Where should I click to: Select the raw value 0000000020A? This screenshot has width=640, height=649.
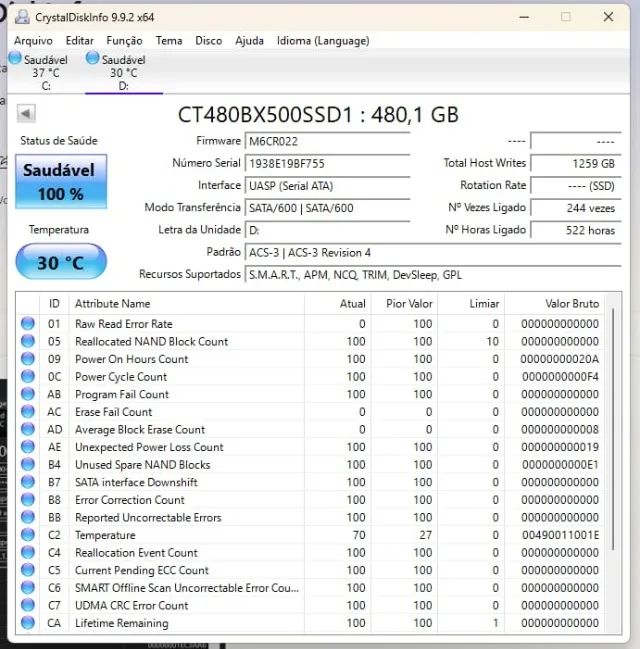[x=560, y=359]
